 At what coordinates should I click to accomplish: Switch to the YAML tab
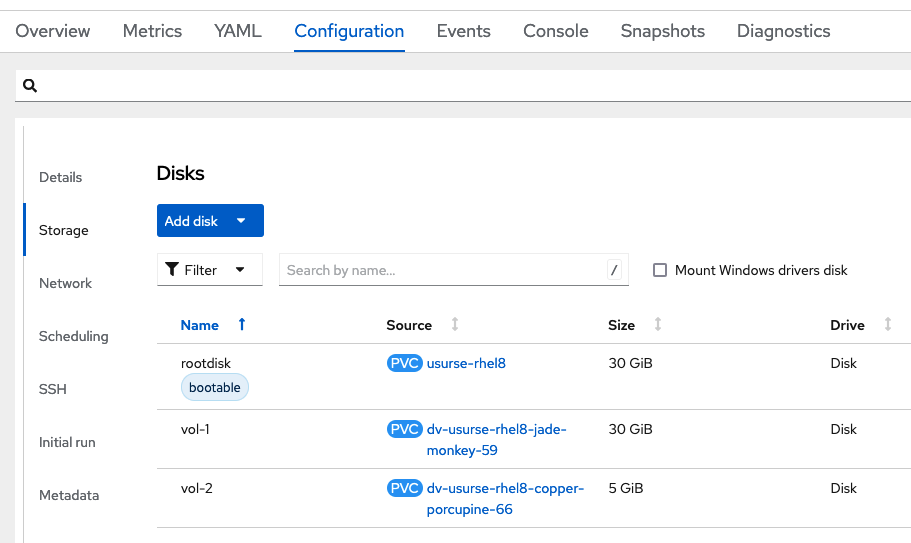pos(238,31)
